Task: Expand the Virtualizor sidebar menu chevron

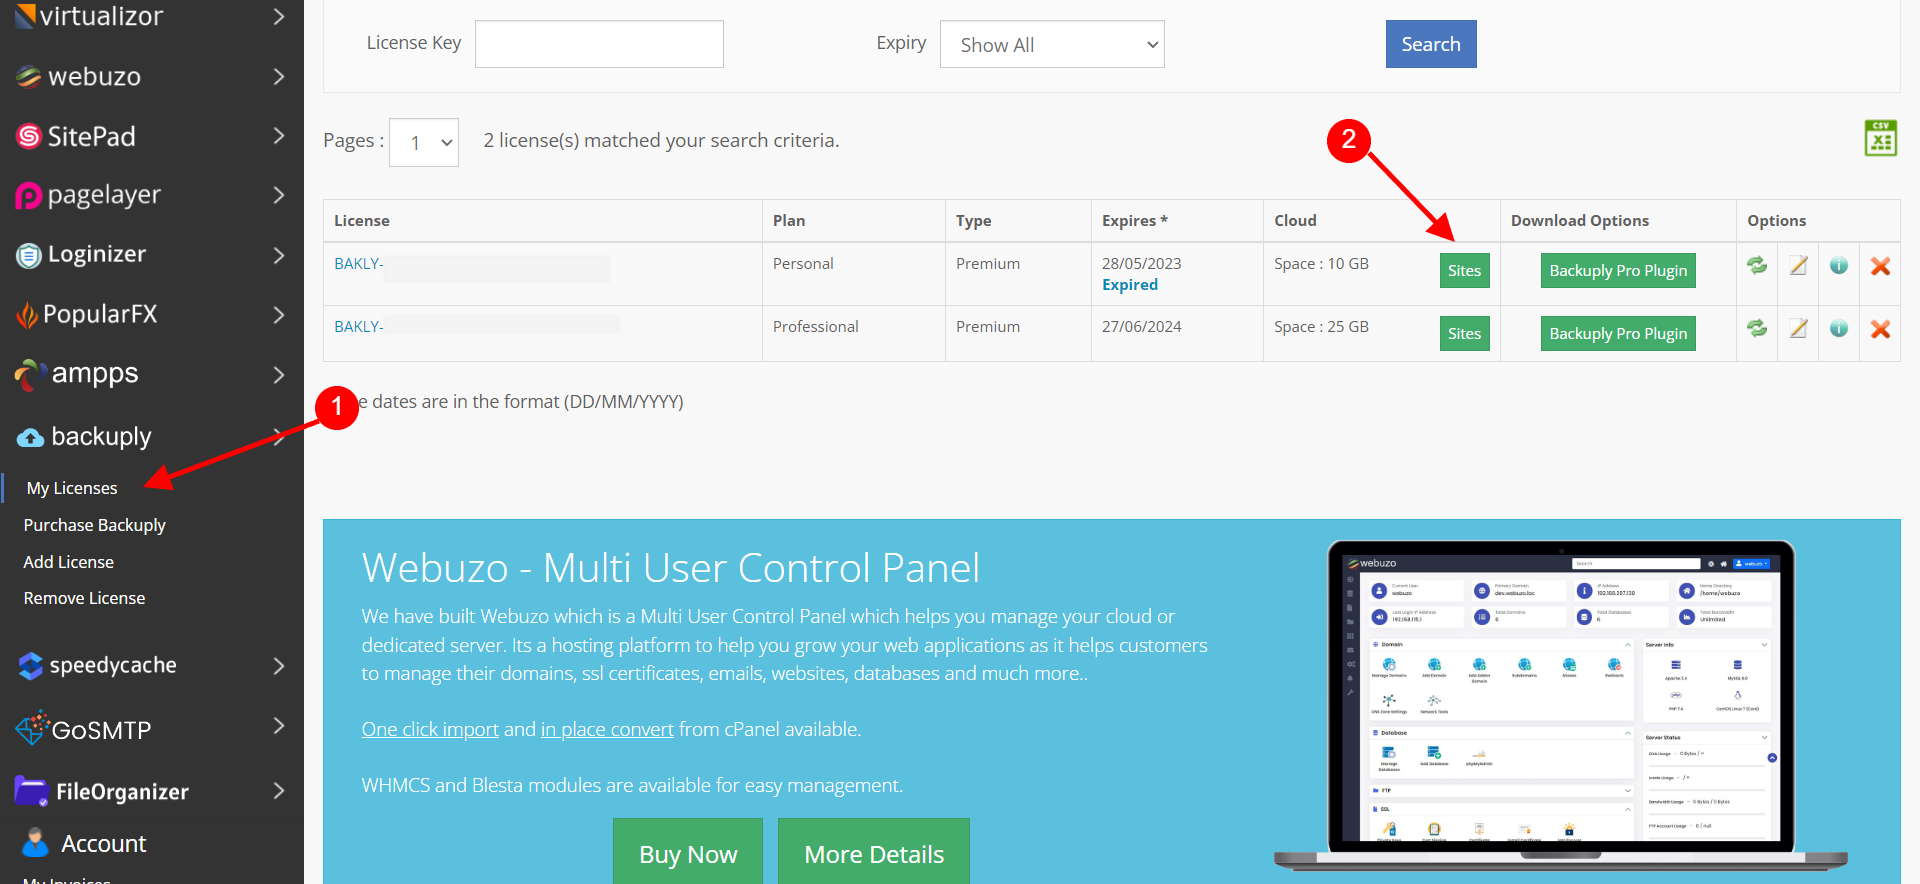Action: click(279, 16)
